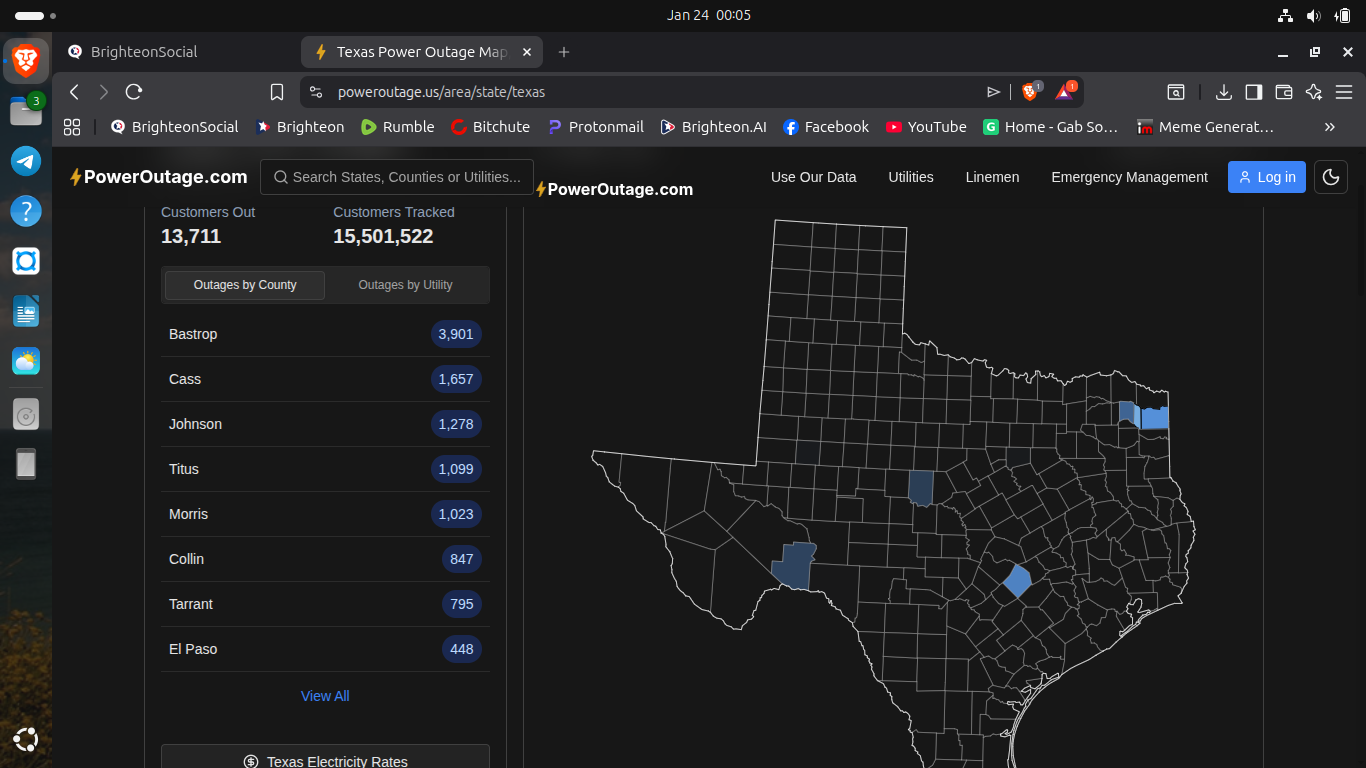The width and height of the screenshot is (1366, 768).
Task: Open the bookmarks apps grid icon
Action: (72, 127)
